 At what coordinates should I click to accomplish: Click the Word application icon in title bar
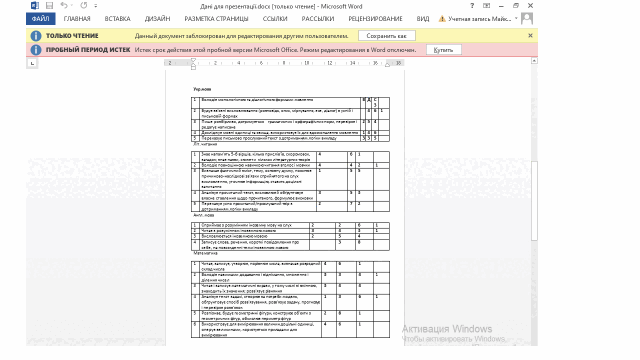[35, 6]
